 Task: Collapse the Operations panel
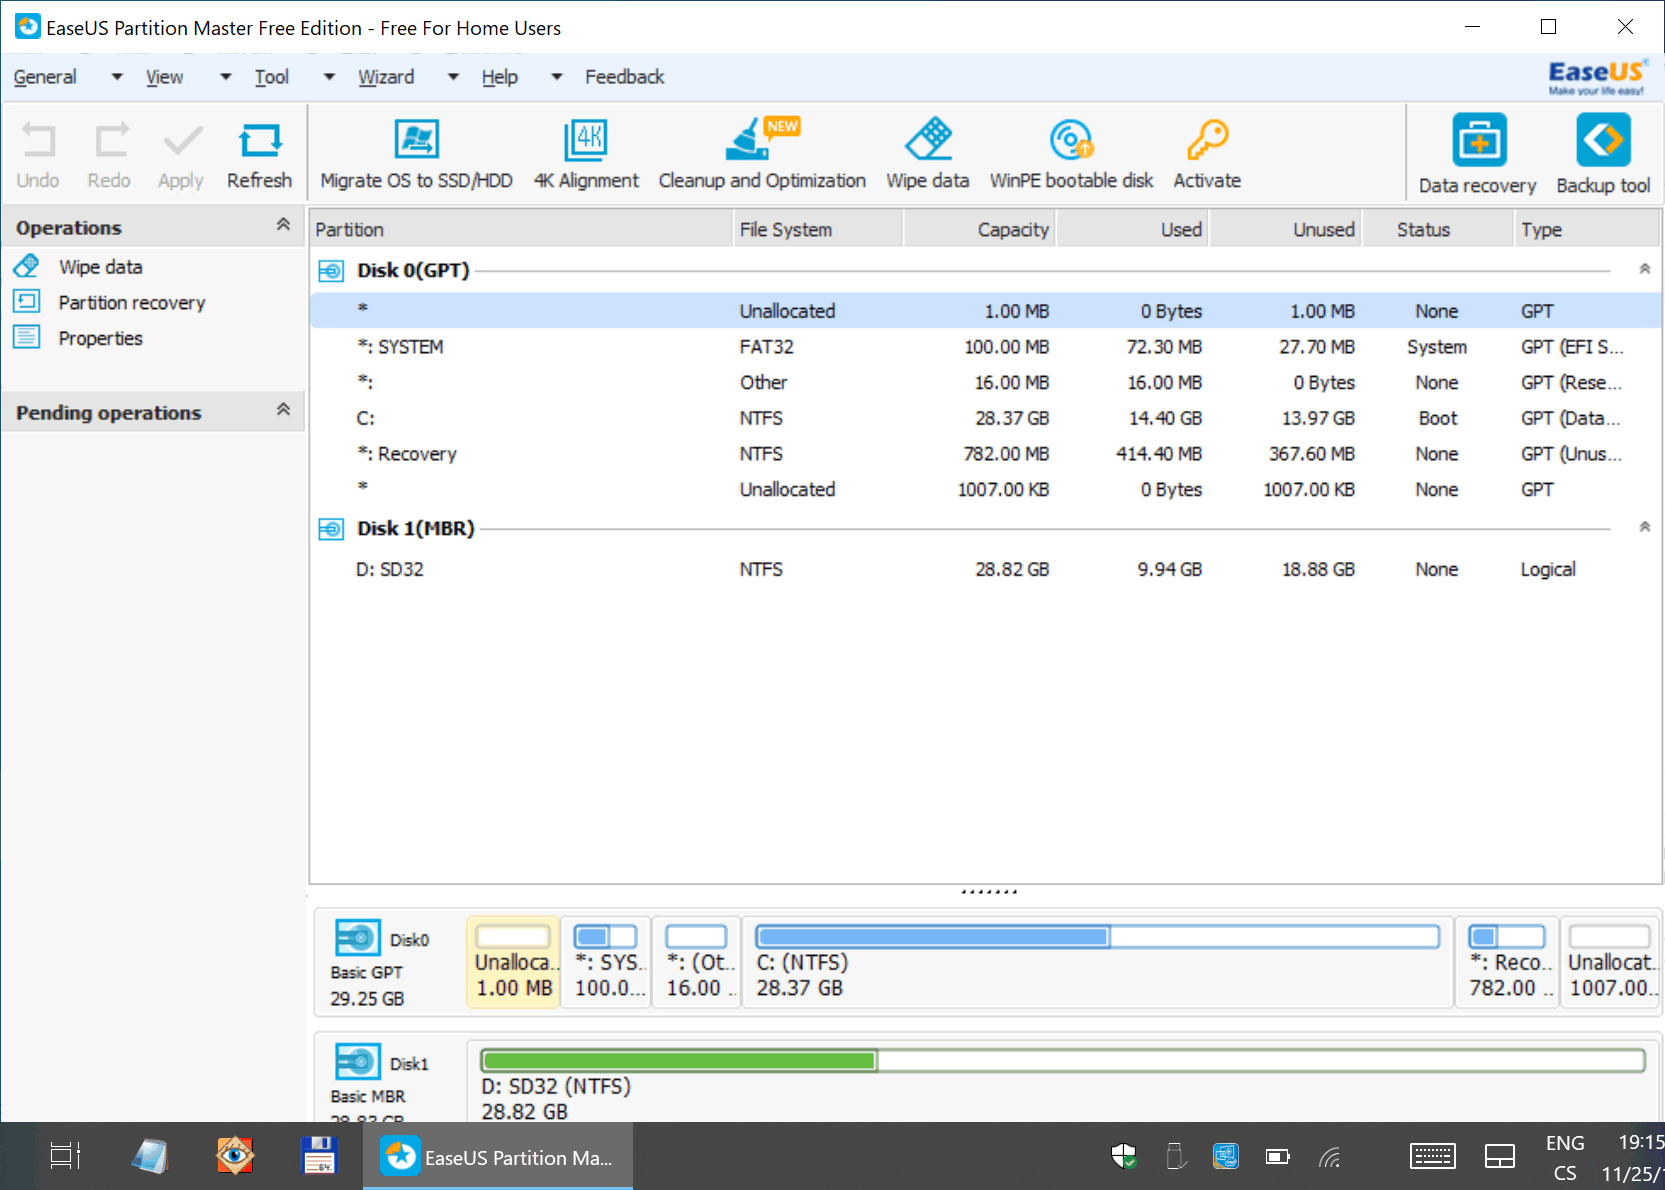point(283,226)
